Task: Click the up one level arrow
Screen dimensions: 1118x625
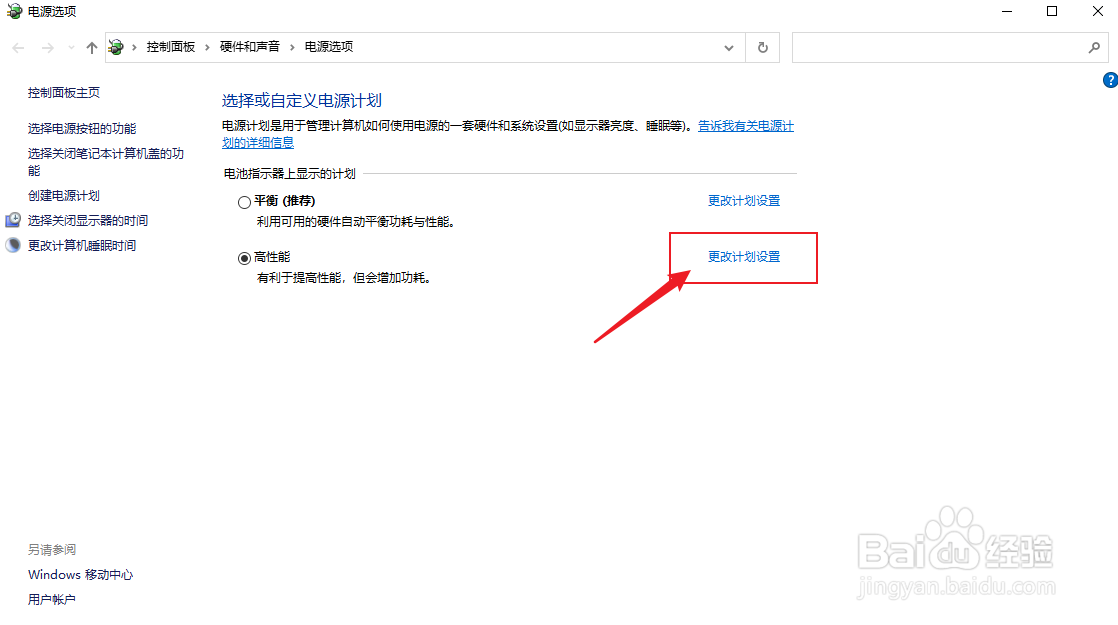Action: (x=91, y=46)
